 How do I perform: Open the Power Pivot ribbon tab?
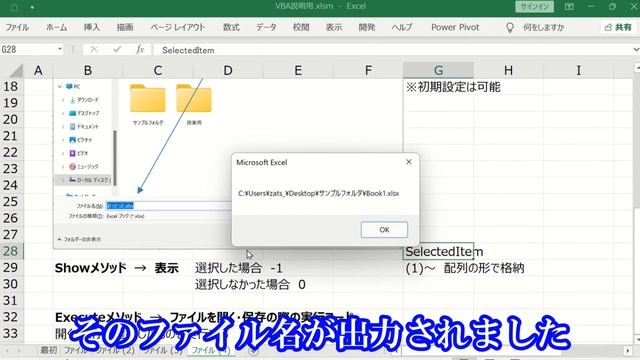455,27
